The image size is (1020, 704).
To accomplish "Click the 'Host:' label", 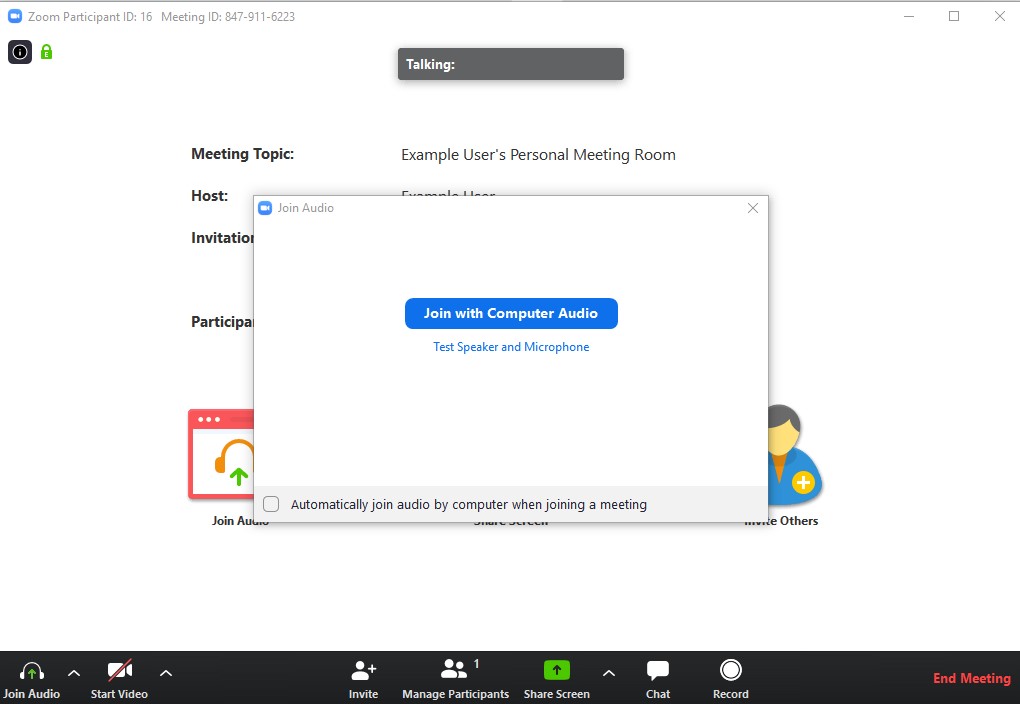I will [x=209, y=196].
